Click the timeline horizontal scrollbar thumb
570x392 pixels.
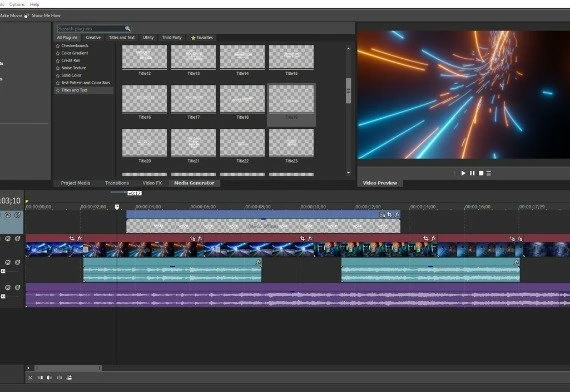68,368
